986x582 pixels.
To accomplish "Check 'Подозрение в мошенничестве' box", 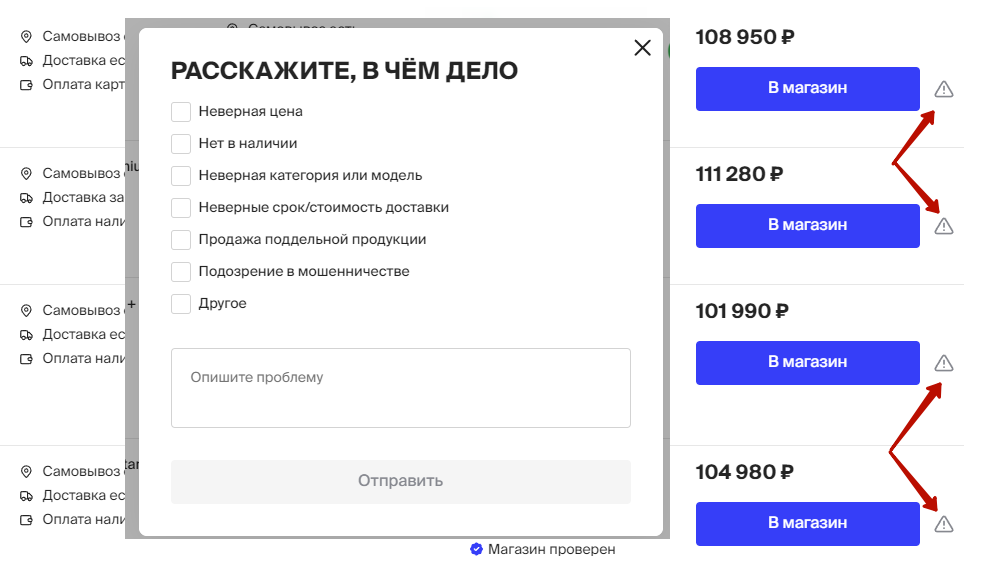I will point(181,272).
